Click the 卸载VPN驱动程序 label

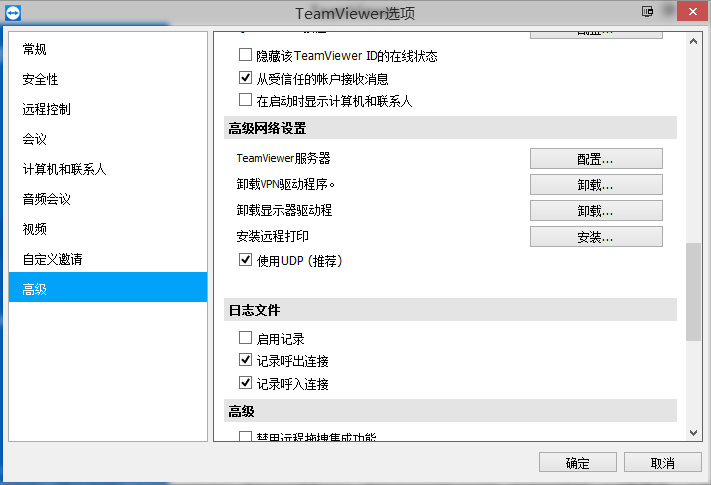(x=286, y=184)
